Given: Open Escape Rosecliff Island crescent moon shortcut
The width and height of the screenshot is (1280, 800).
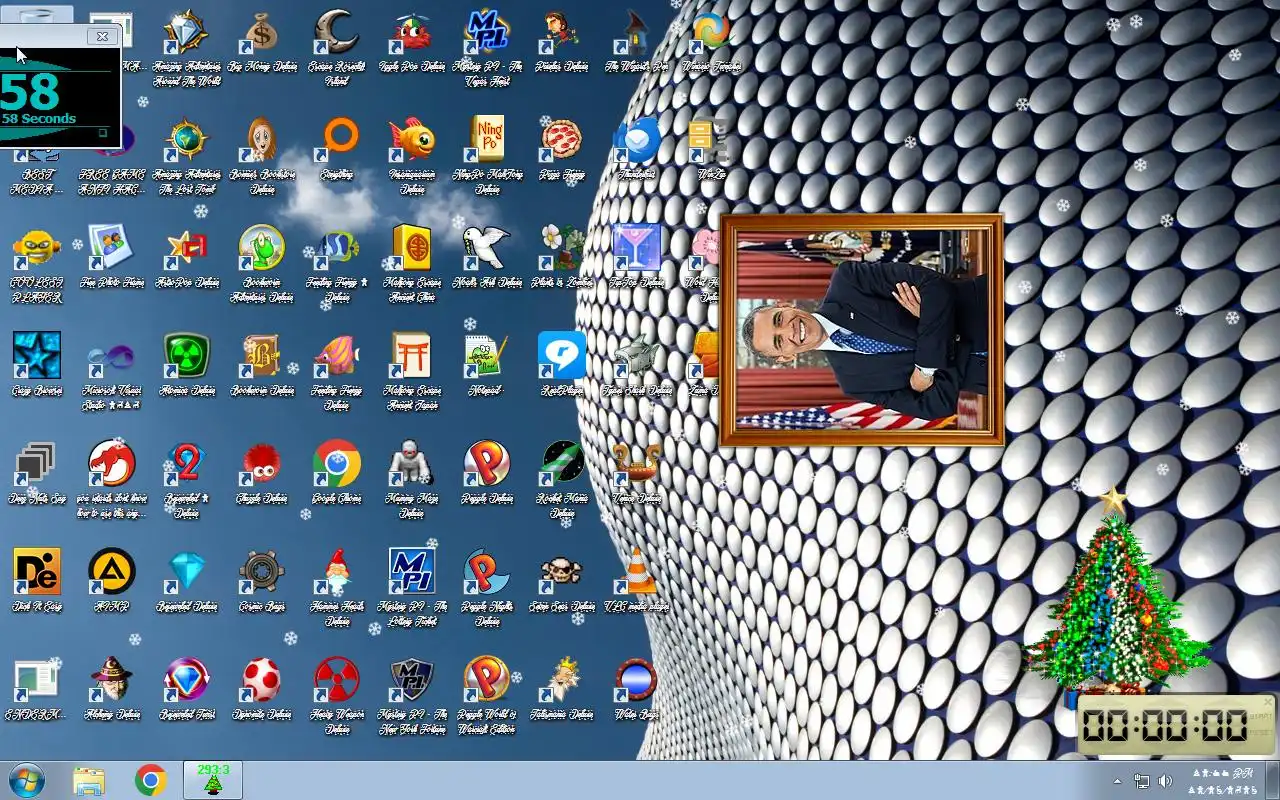Looking at the screenshot, I should click(337, 33).
